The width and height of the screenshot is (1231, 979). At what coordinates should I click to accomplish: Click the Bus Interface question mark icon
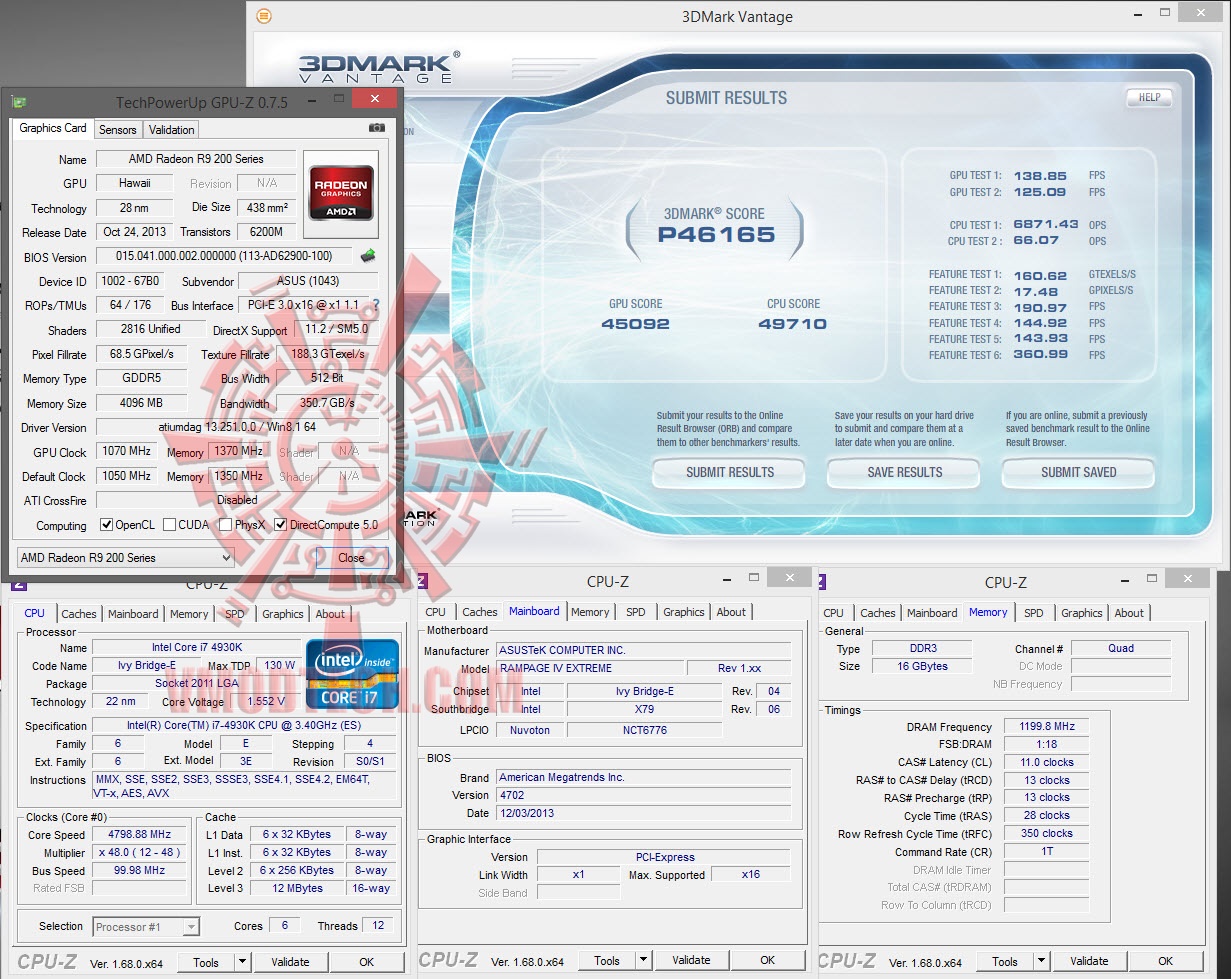click(376, 305)
